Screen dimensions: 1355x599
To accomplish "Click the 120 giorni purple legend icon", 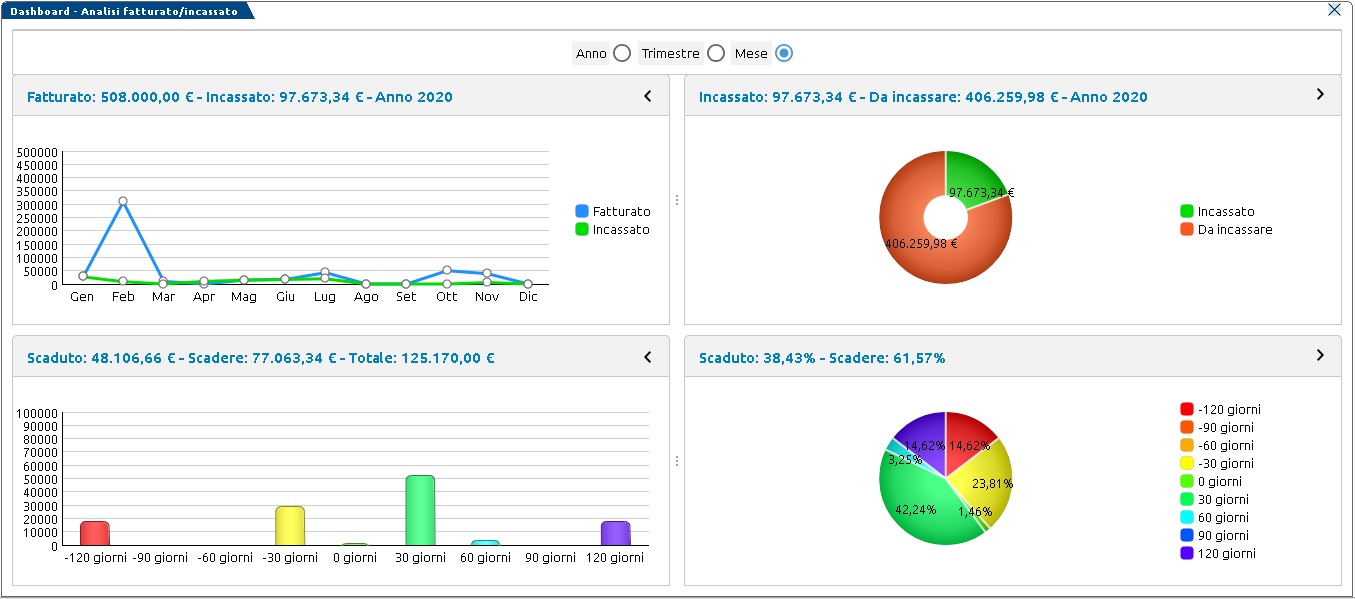I will [x=1187, y=553].
